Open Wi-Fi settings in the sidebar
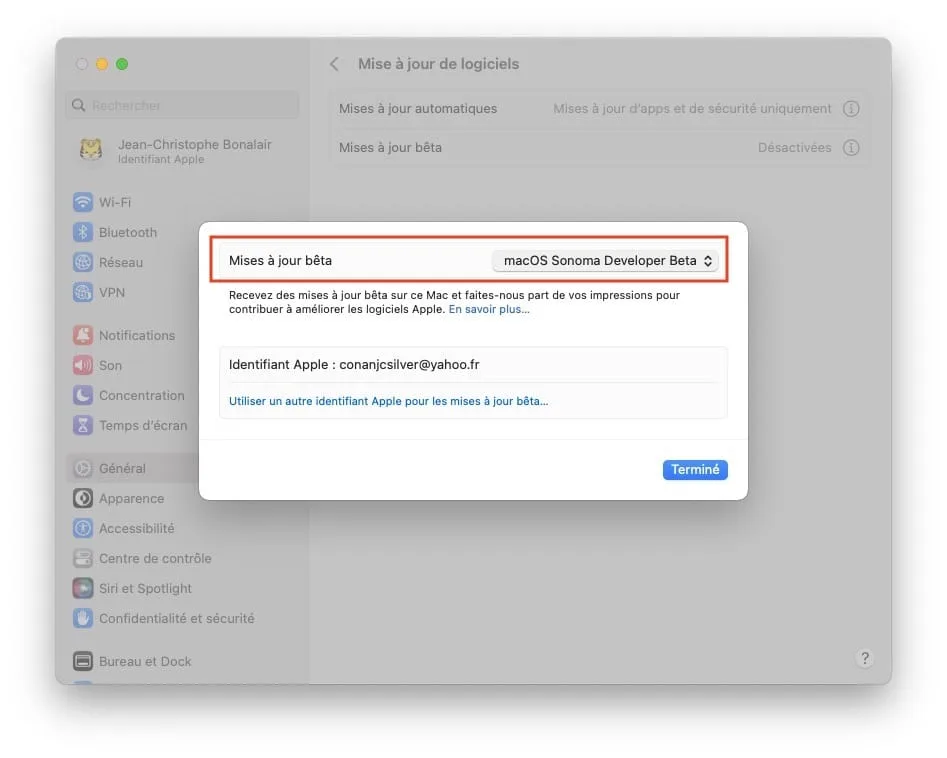Screen dimensions: 947x758 point(110,202)
